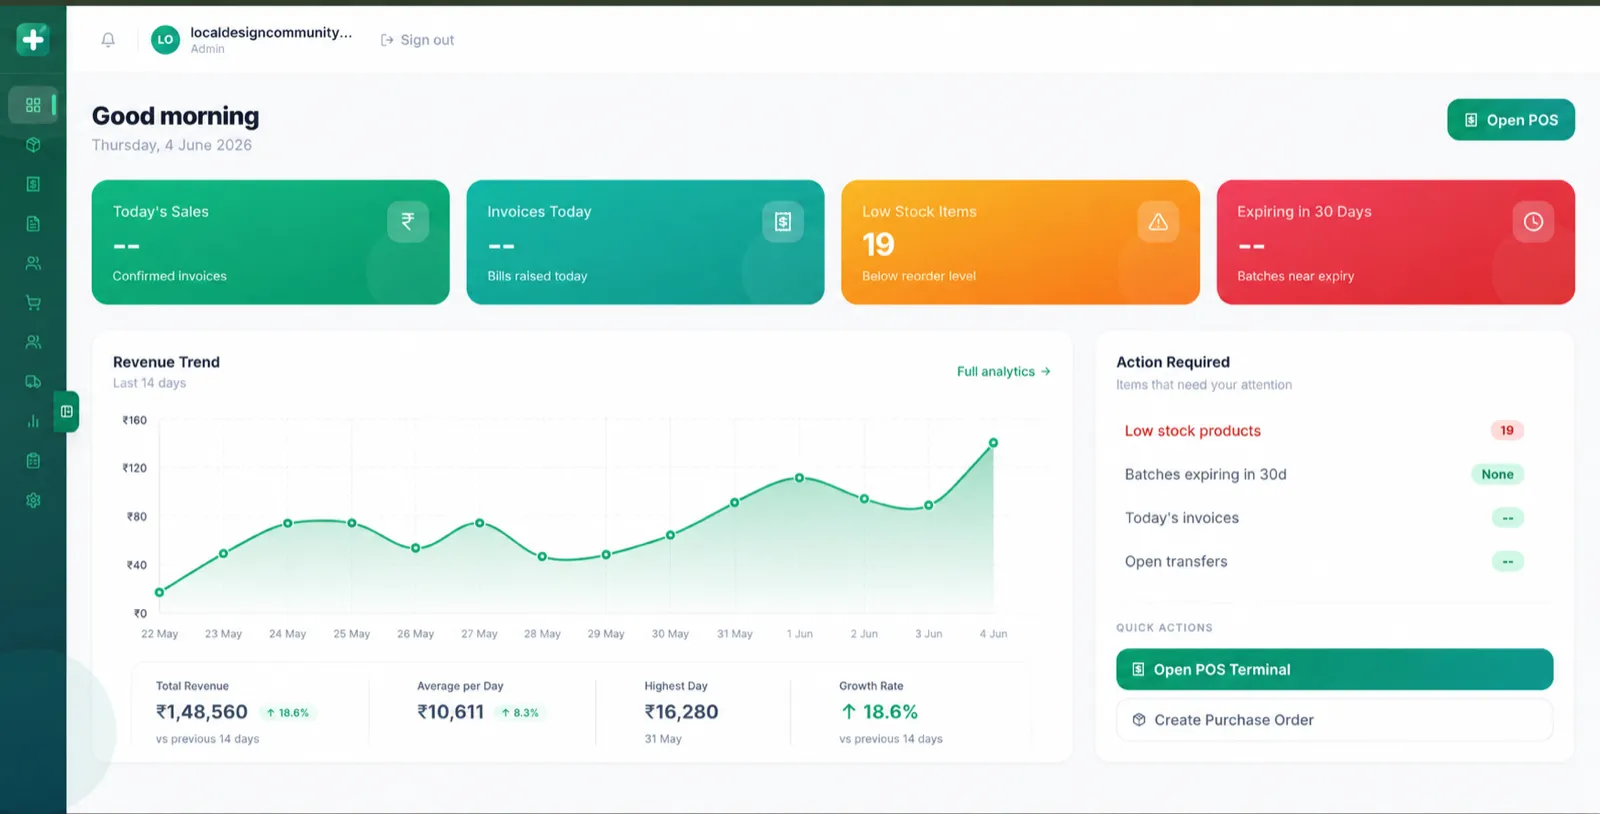Viewport: 1600px width, 814px height.
Task: Open the Full analytics link
Action: tap(1003, 371)
